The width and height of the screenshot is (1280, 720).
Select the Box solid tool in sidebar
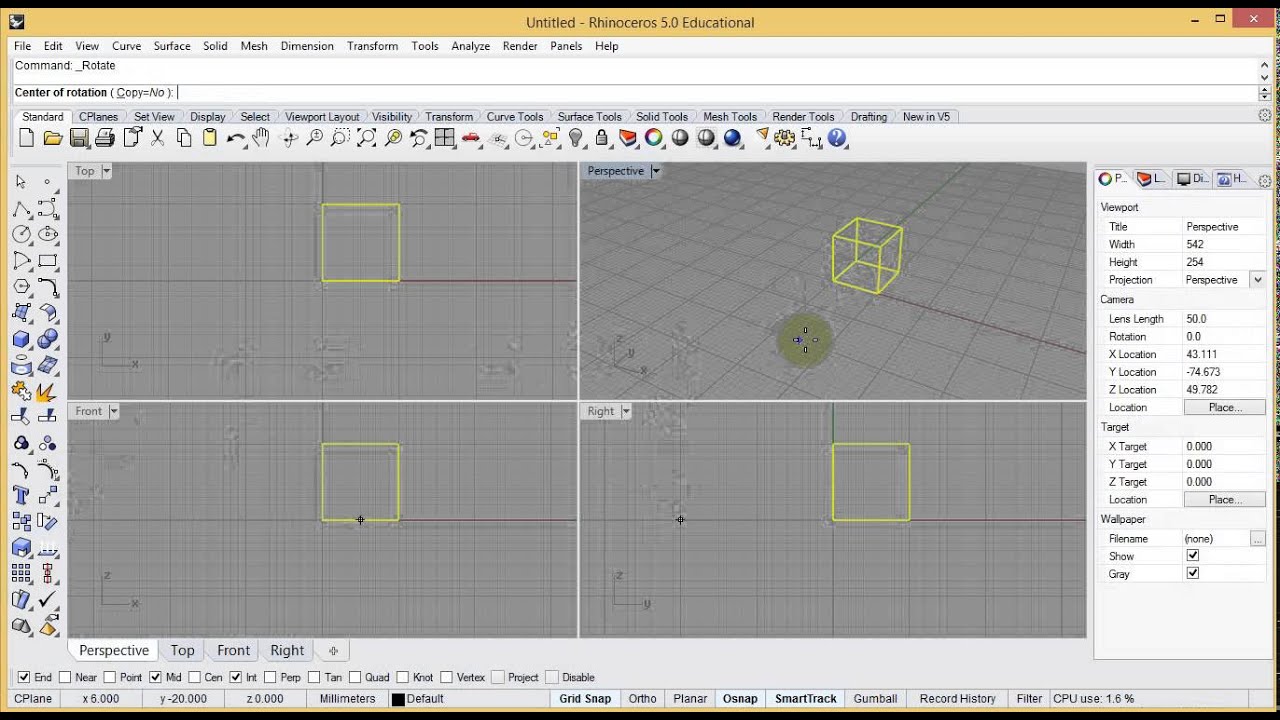pyautogui.click(x=21, y=339)
